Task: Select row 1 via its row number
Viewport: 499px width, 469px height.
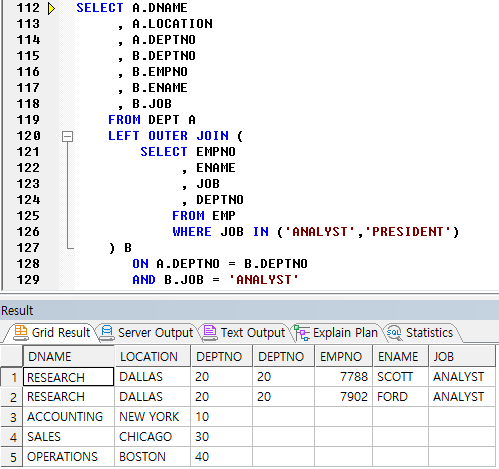Action: point(12,377)
